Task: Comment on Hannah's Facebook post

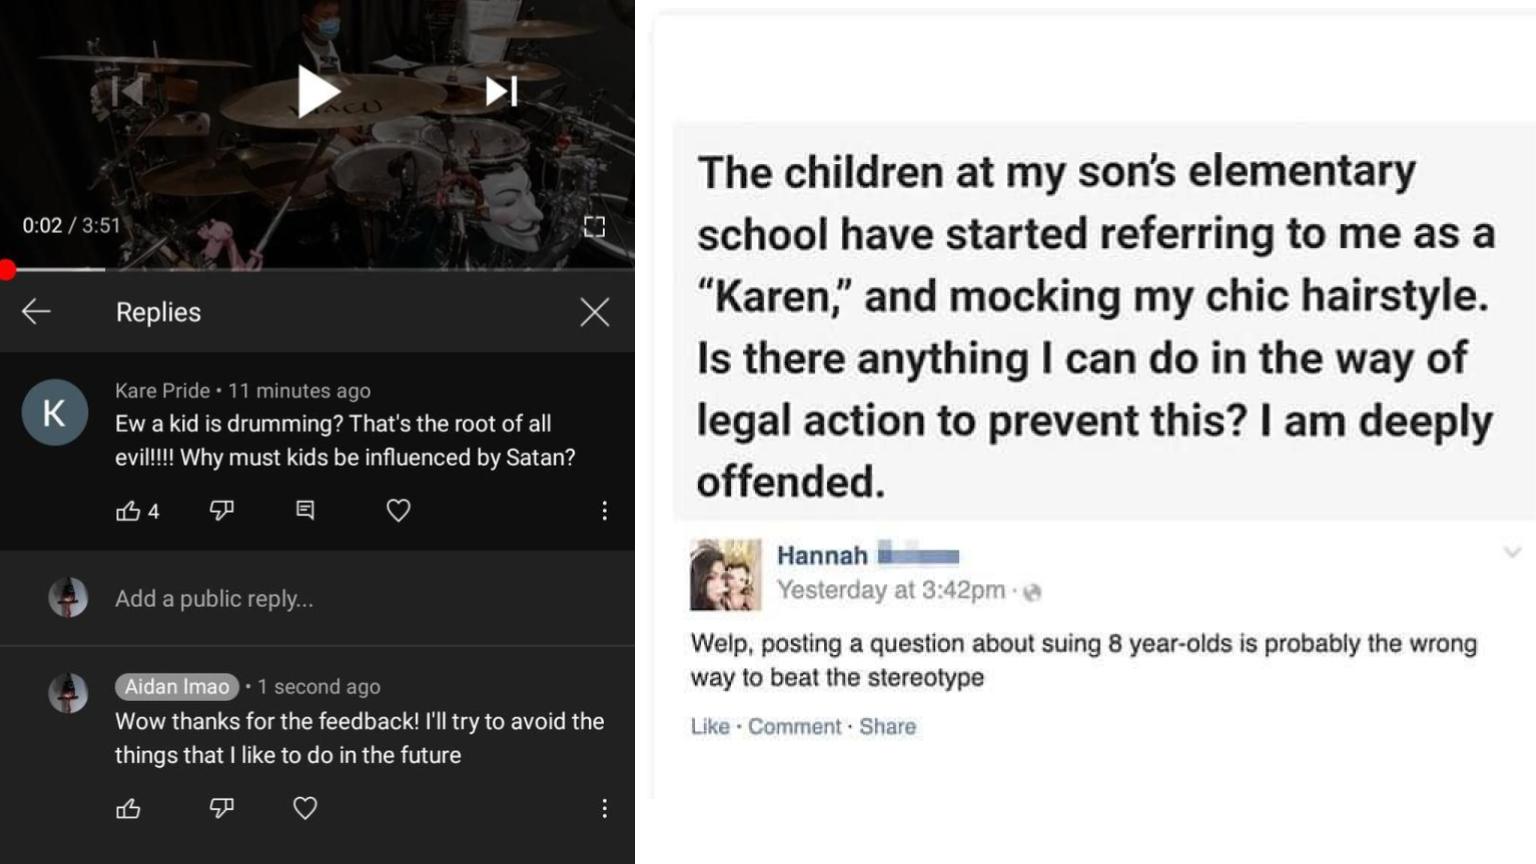Action: 795,727
